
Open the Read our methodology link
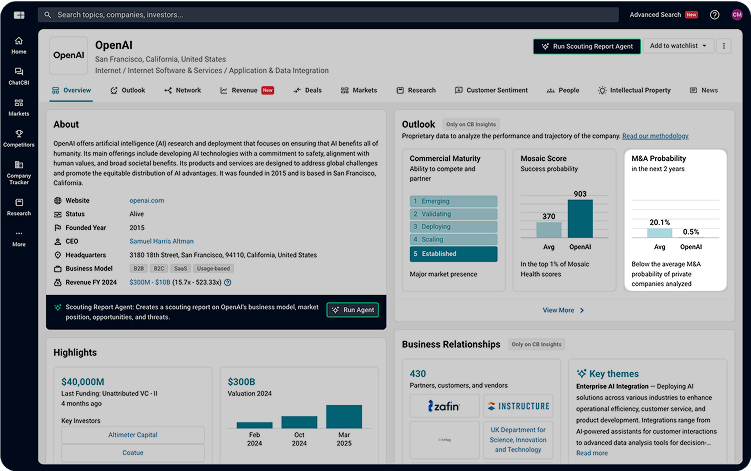pyautogui.click(x=655, y=136)
